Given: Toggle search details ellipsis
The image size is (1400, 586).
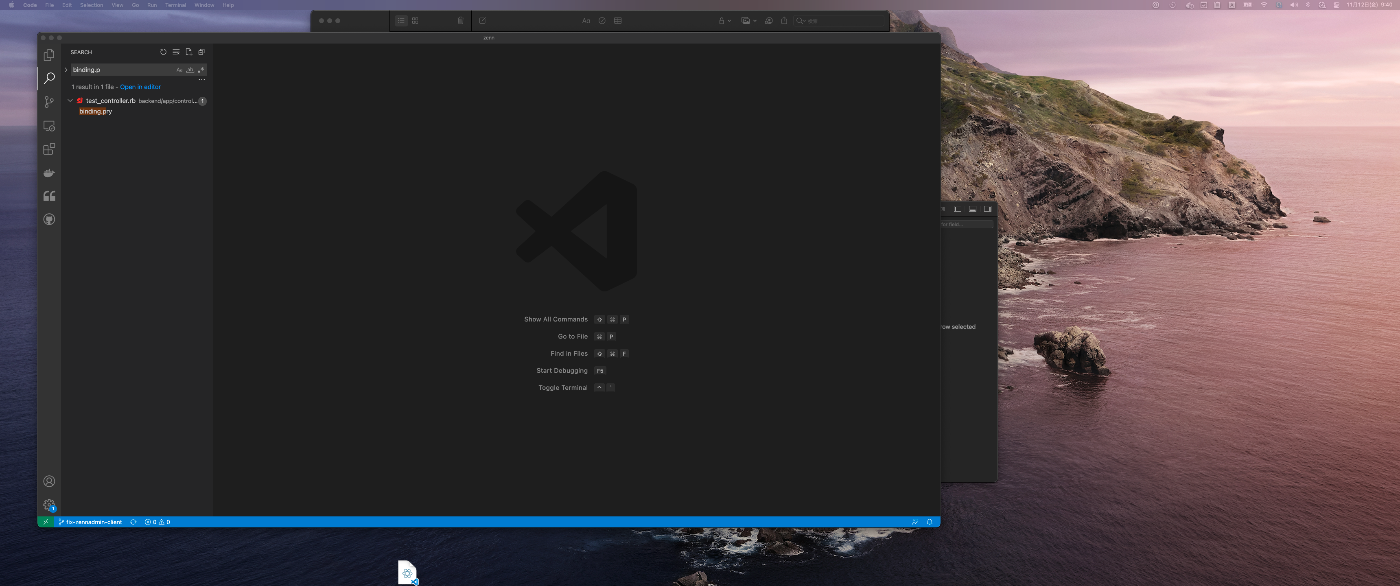Looking at the screenshot, I should pyautogui.click(x=202, y=79).
